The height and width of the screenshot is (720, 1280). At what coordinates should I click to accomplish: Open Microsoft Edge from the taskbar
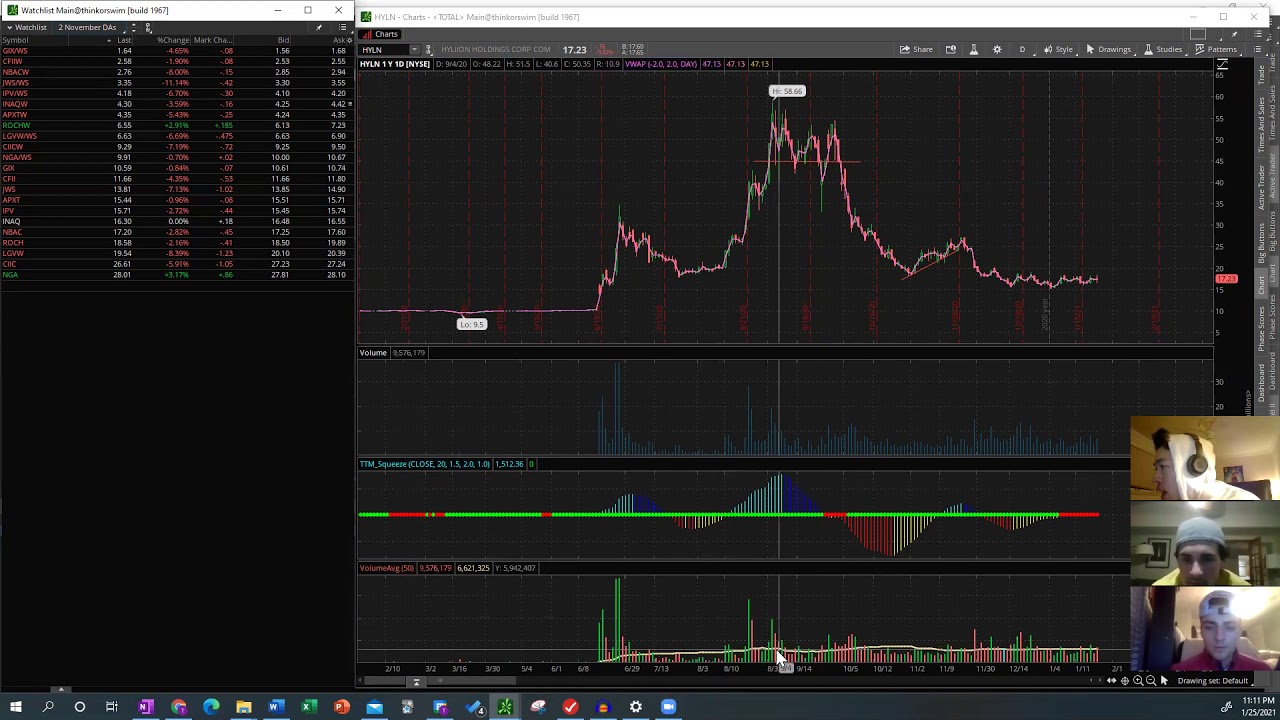coord(211,707)
